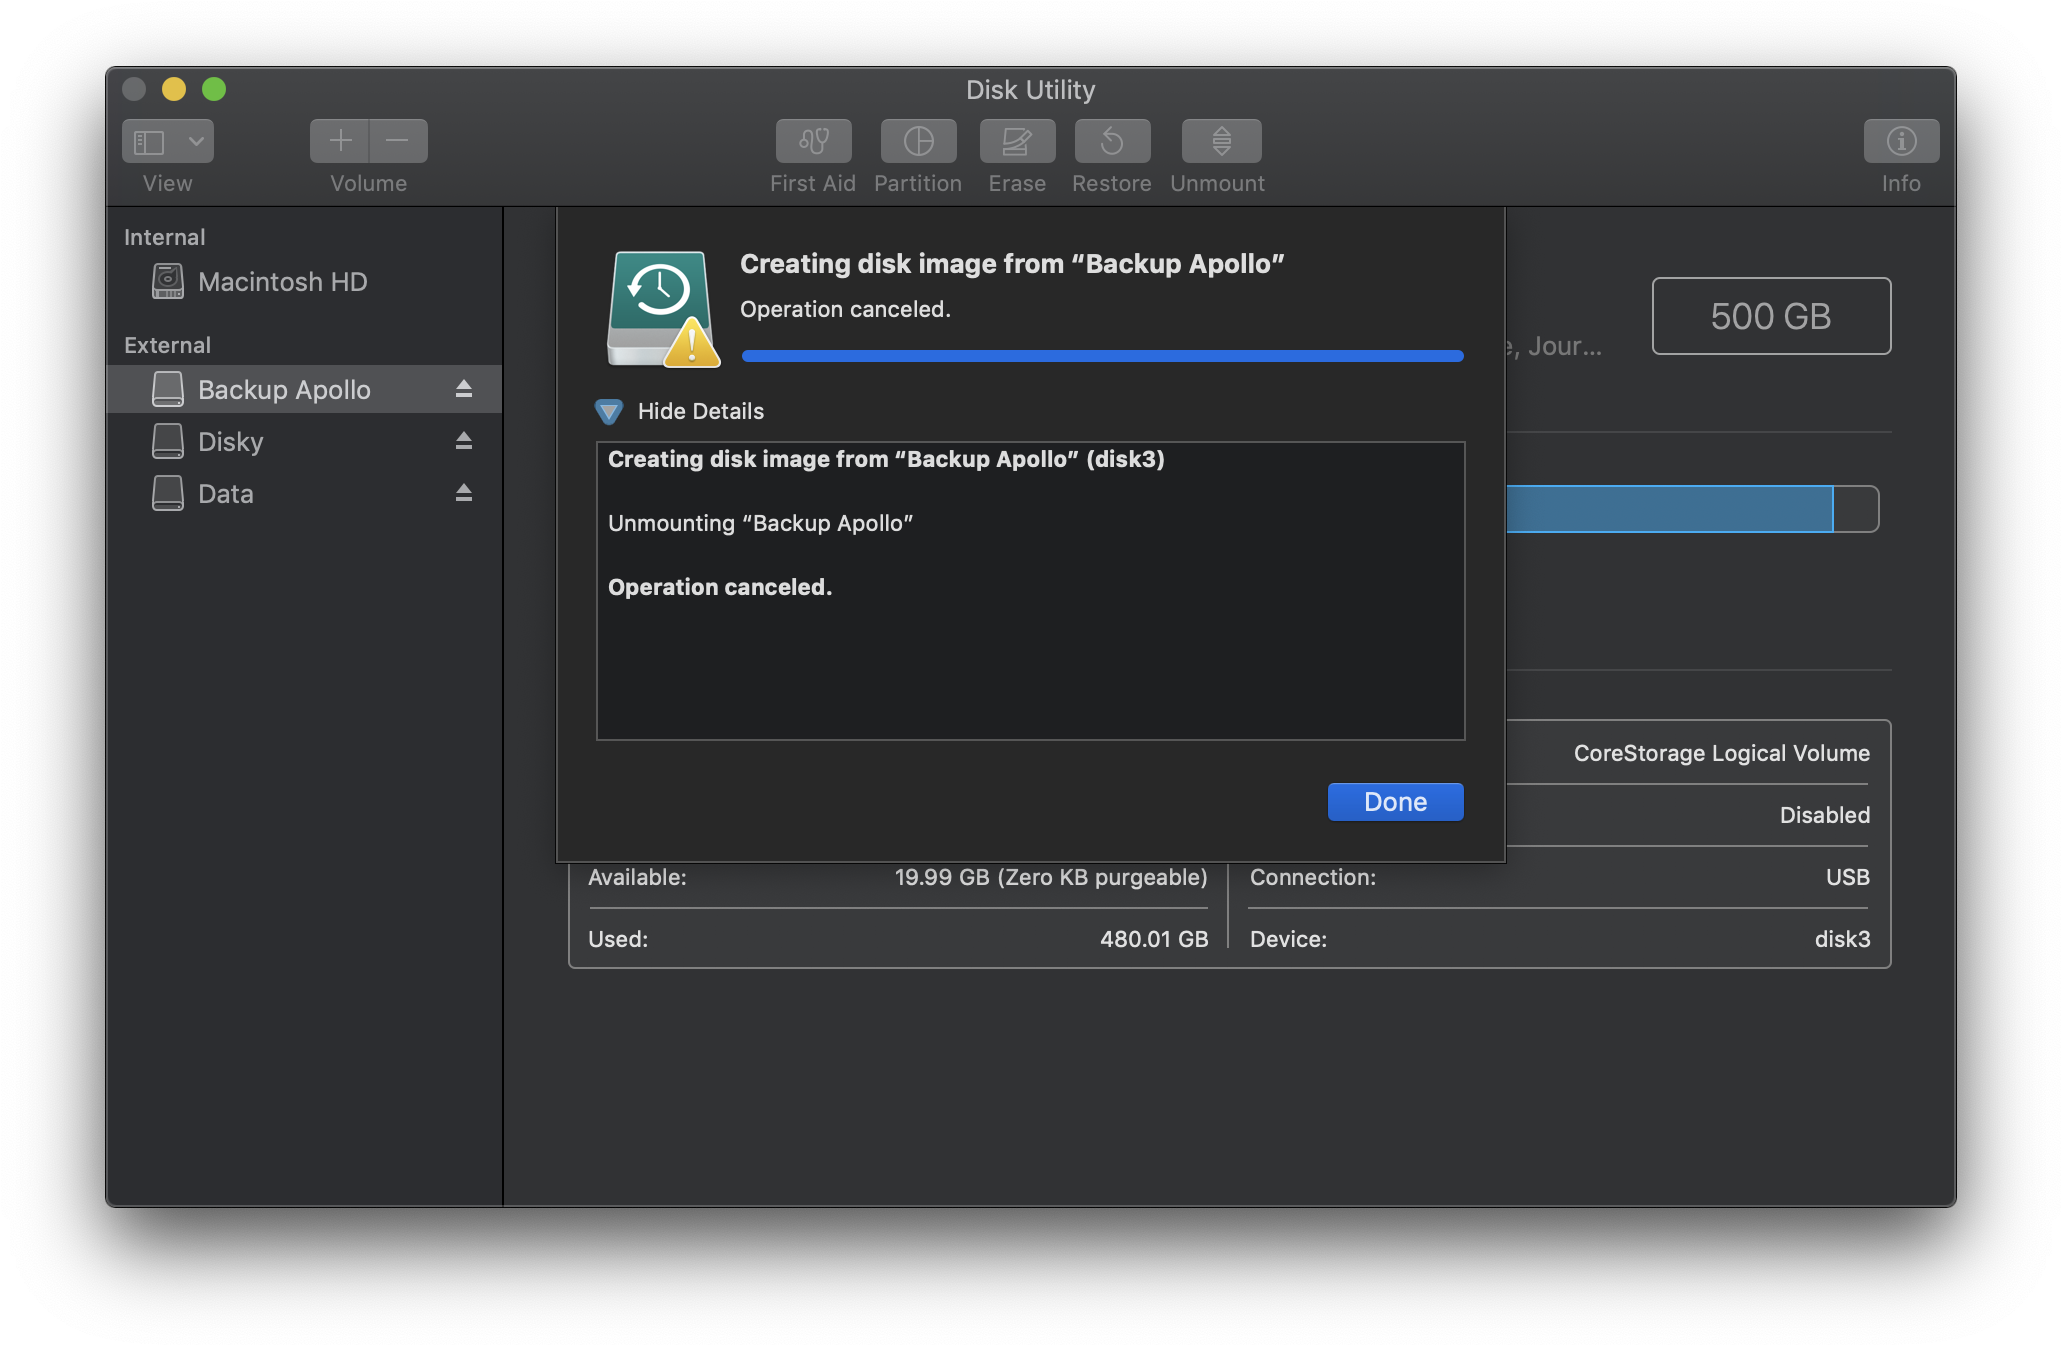Screen dimensions: 2061x1345
Task: Click the First Aid stethoscope icon
Action: tap(813, 141)
